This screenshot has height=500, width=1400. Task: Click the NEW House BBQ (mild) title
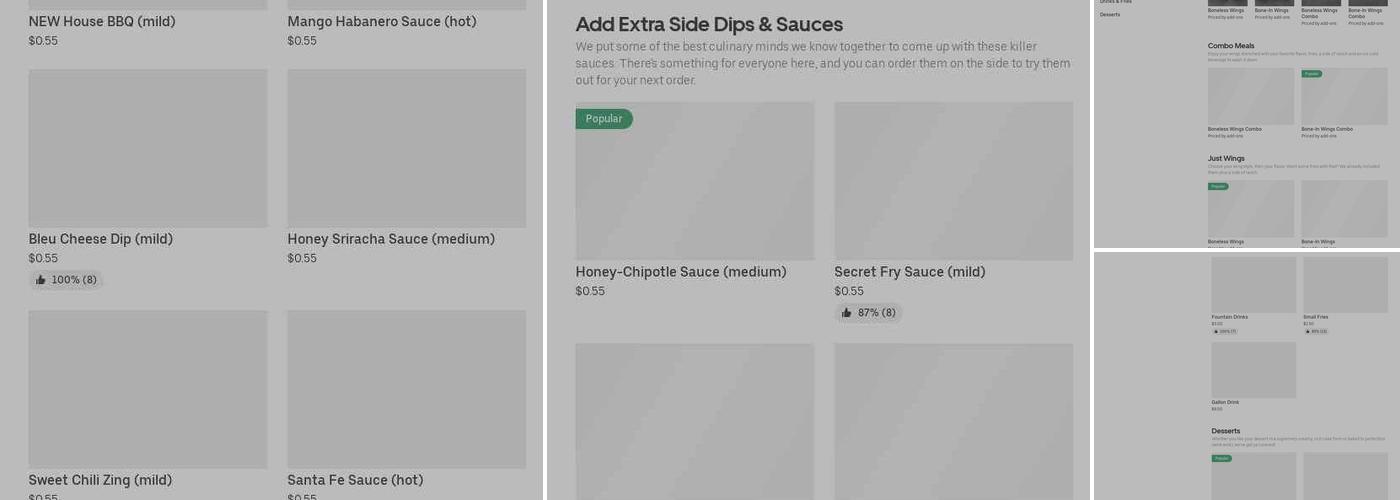[102, 21]
